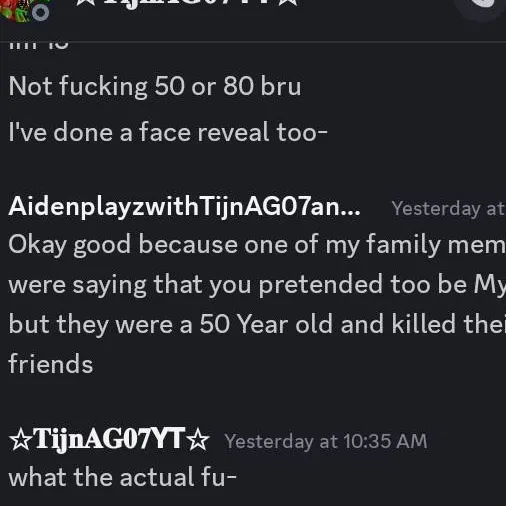
Task: Click the star after TijnAG07YT in the last message
Action: point(198,440)
